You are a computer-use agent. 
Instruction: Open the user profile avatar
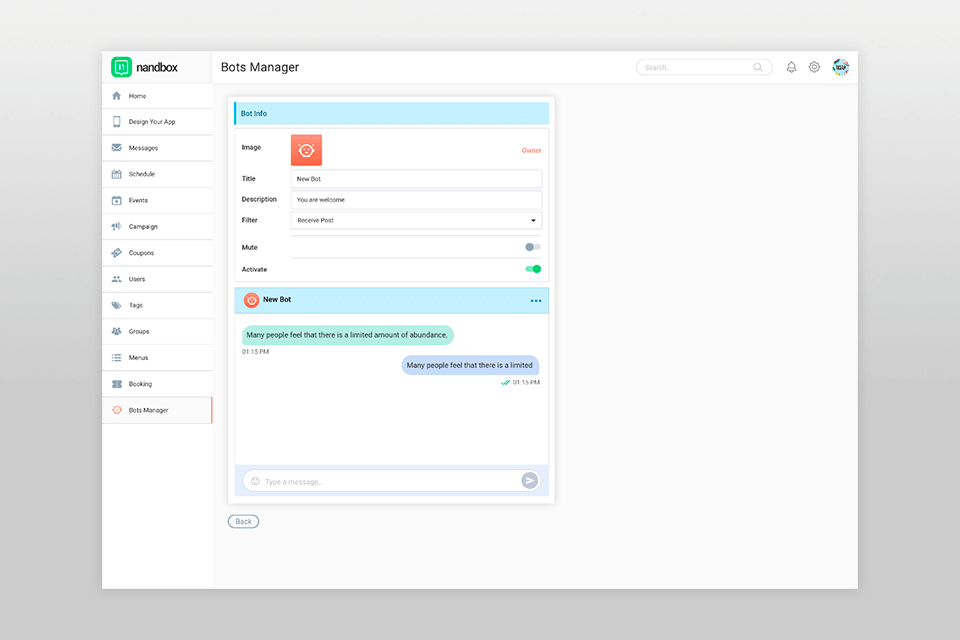tap(841, 67)
